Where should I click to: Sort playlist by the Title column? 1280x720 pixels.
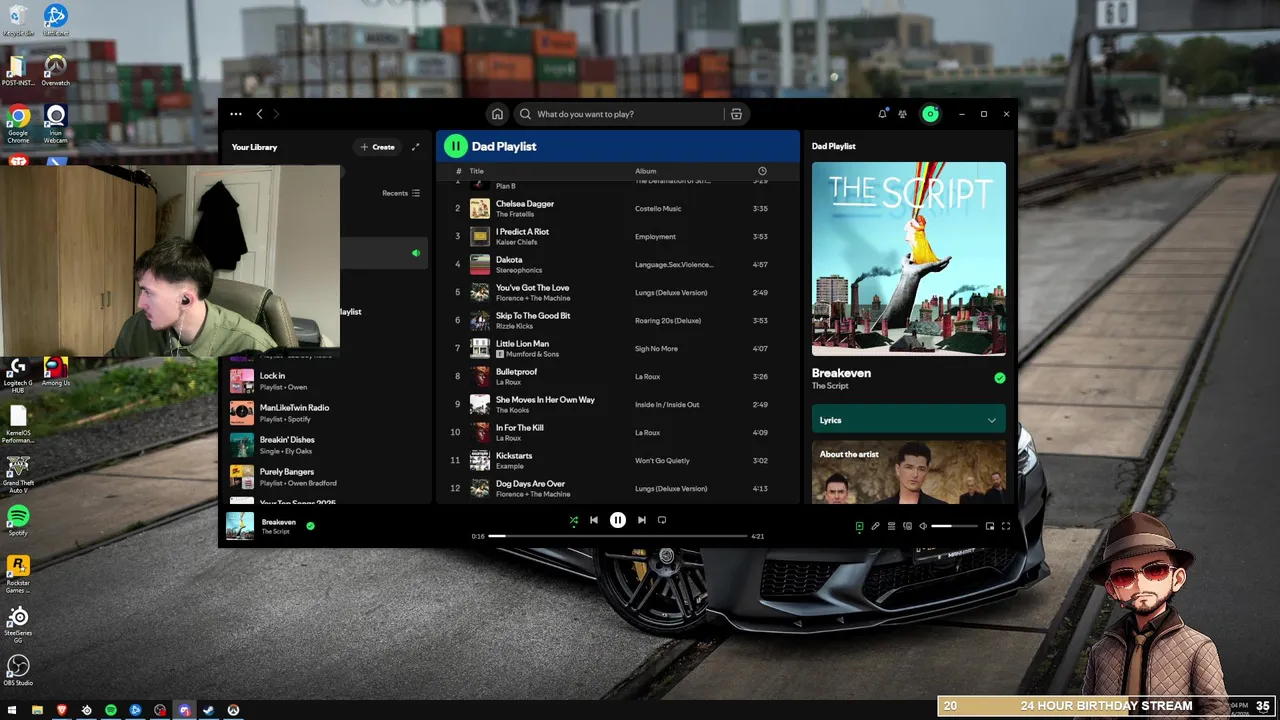pos(477,171)
